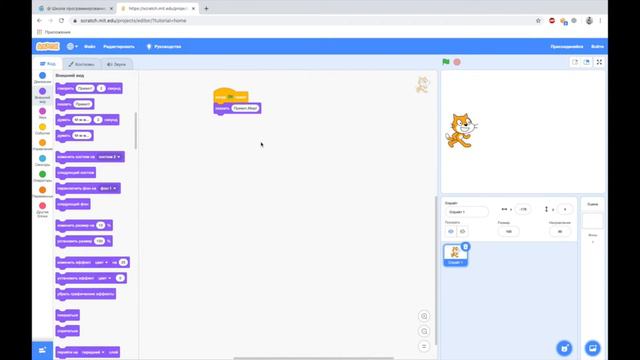Screen dimensions: 640x360
Task: Select the Control (Управление) block category
Action: point(42,145)
